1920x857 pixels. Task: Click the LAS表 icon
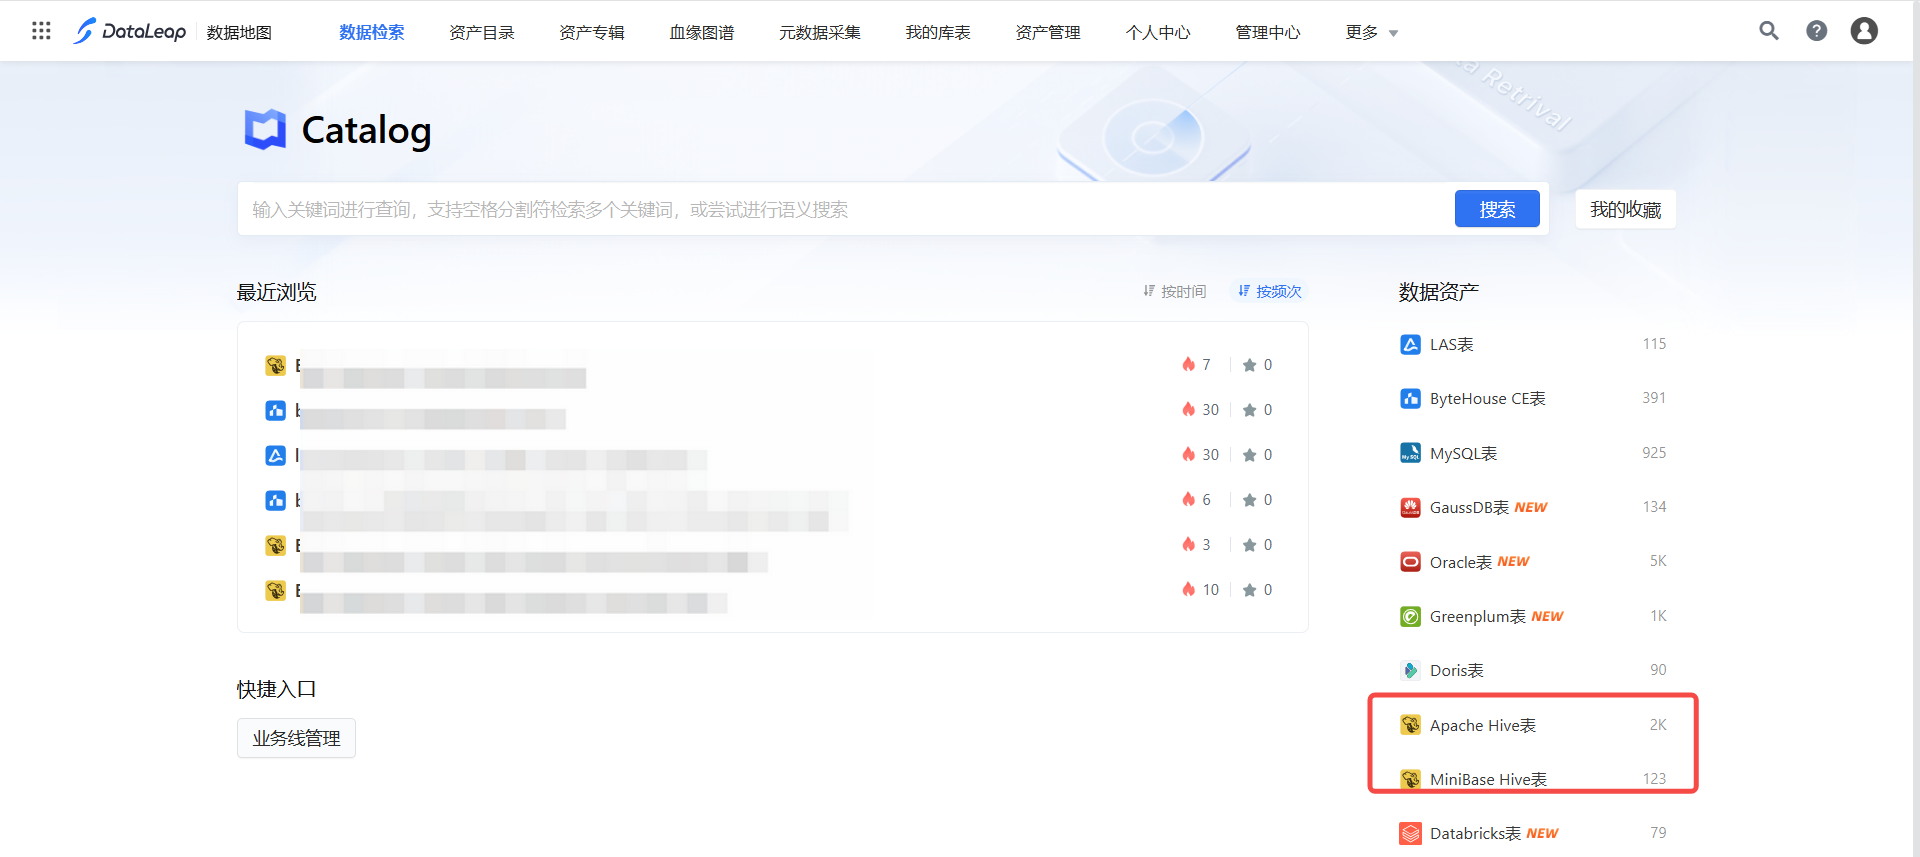(1410, 345)
